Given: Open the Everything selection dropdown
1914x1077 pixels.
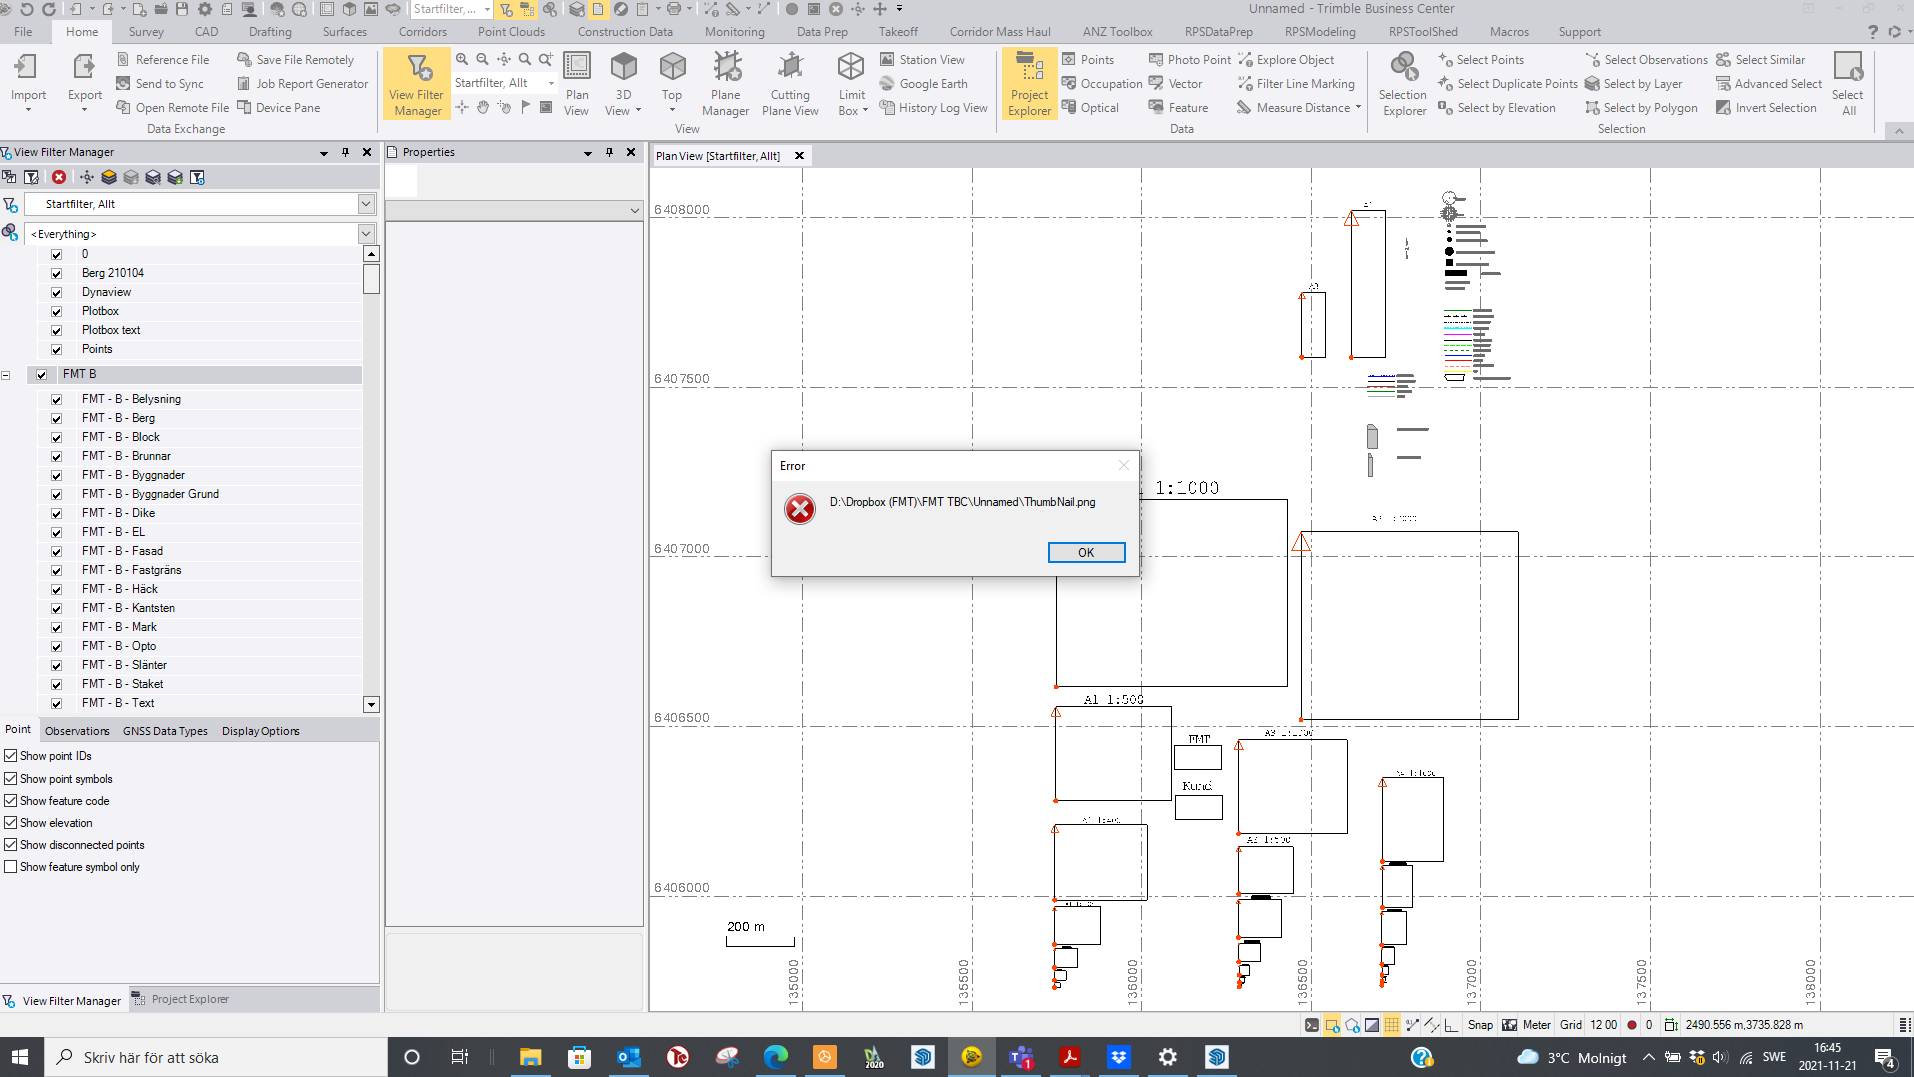Looking at the screenshot, I should point(366,233).
